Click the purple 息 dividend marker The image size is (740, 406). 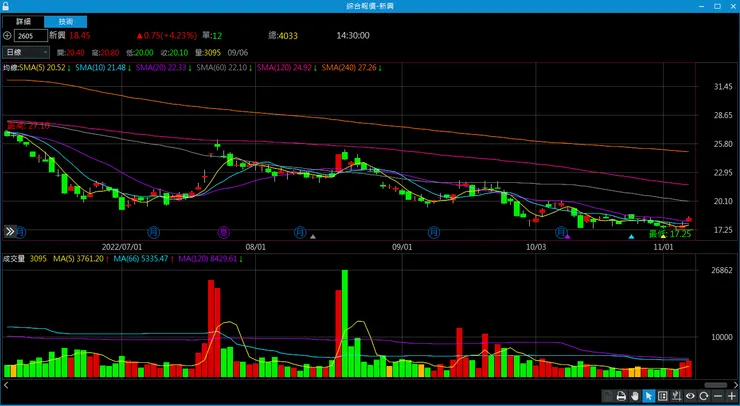point(224,232)
